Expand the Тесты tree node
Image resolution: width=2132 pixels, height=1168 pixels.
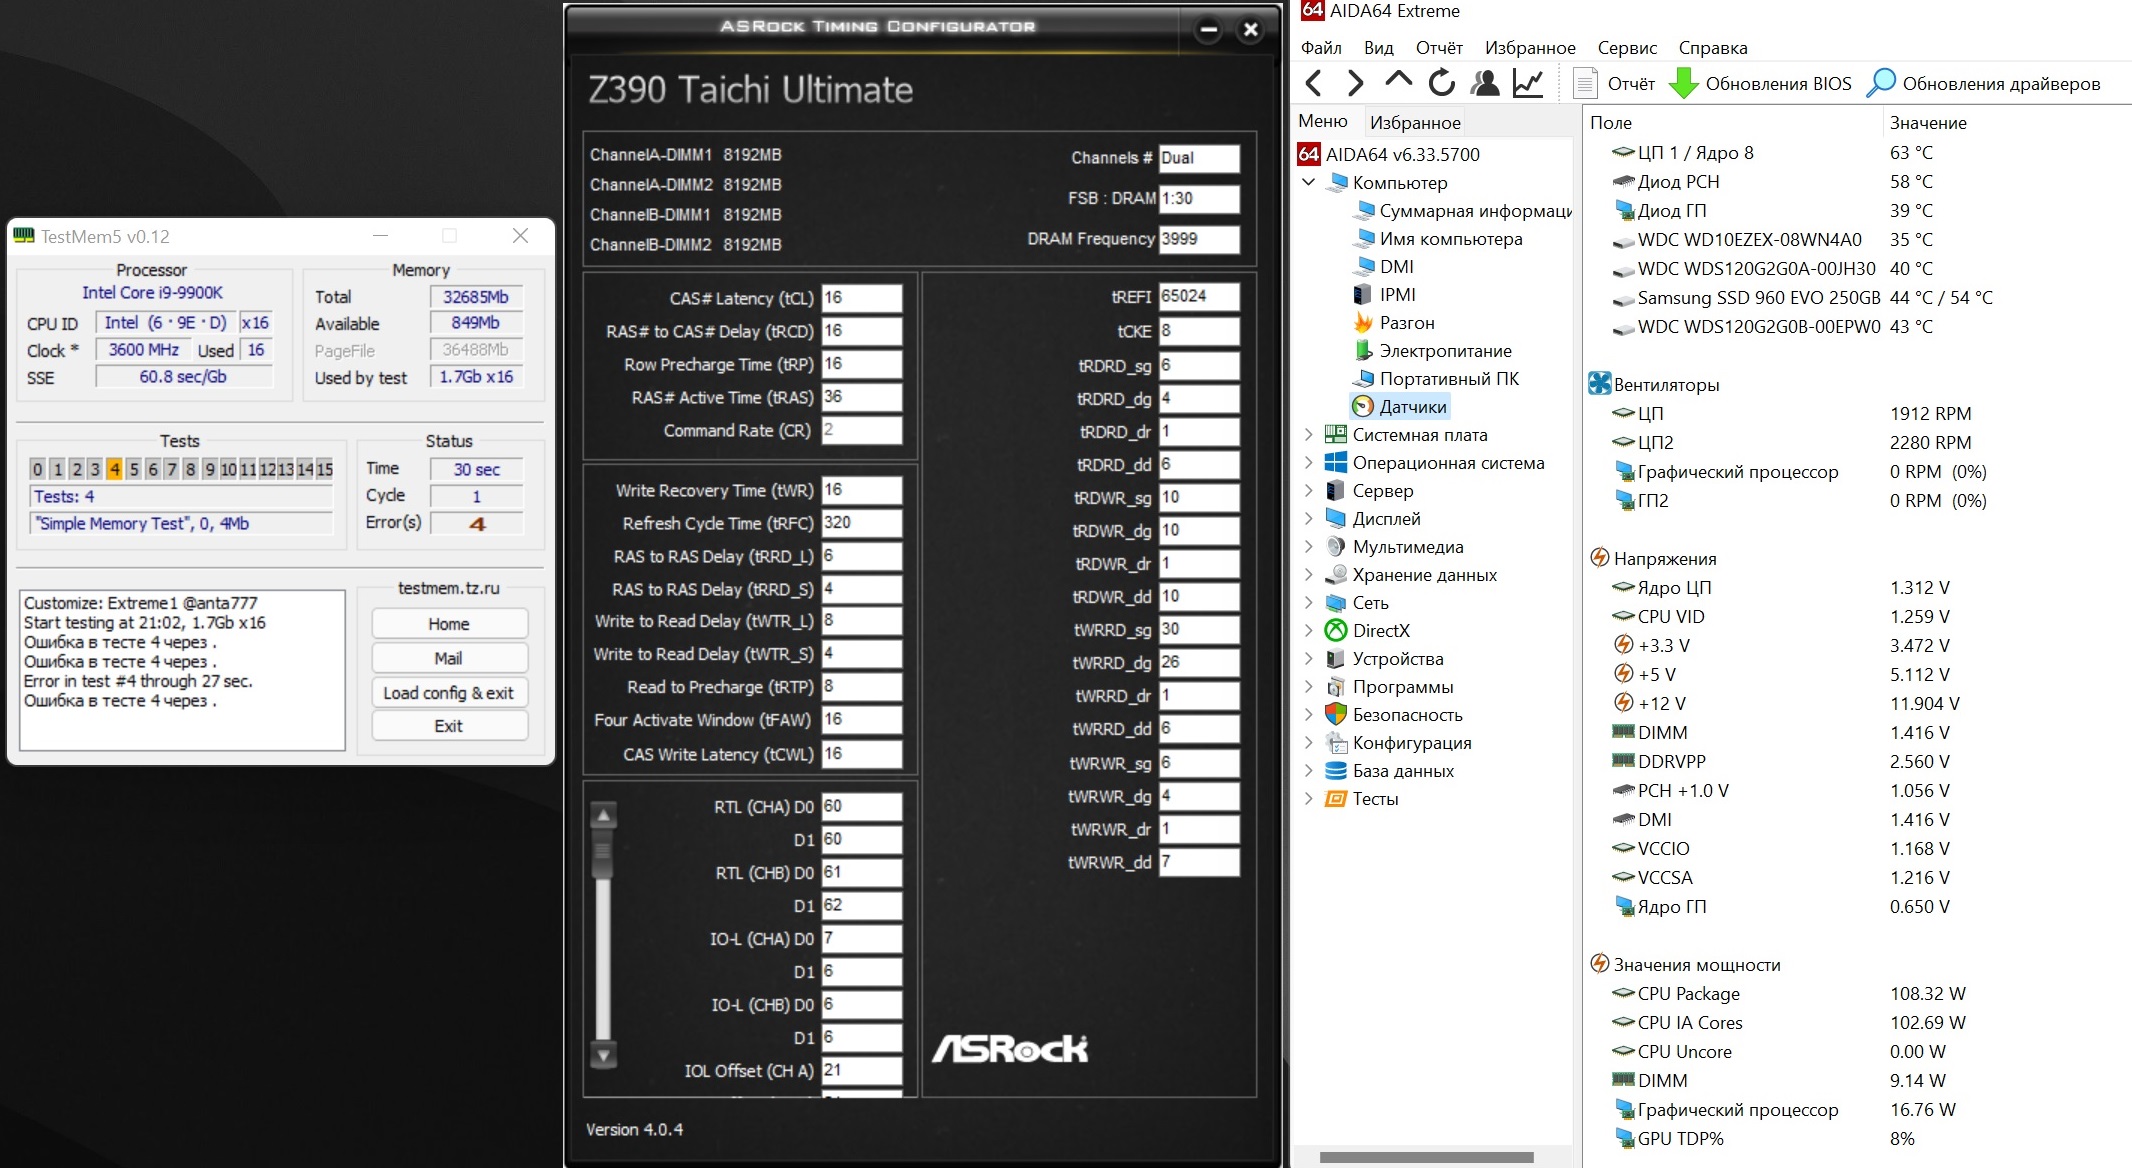(x=1308, y=799)
